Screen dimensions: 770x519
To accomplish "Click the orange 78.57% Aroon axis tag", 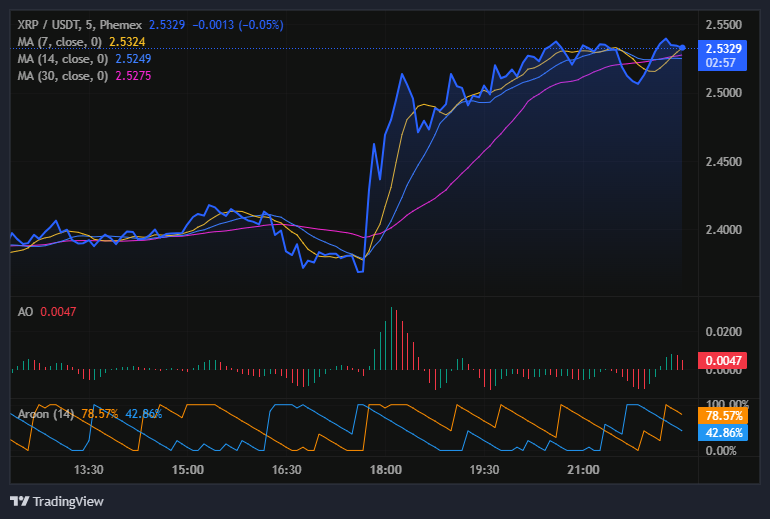I will pyautogui.click(x=723, y=415).
